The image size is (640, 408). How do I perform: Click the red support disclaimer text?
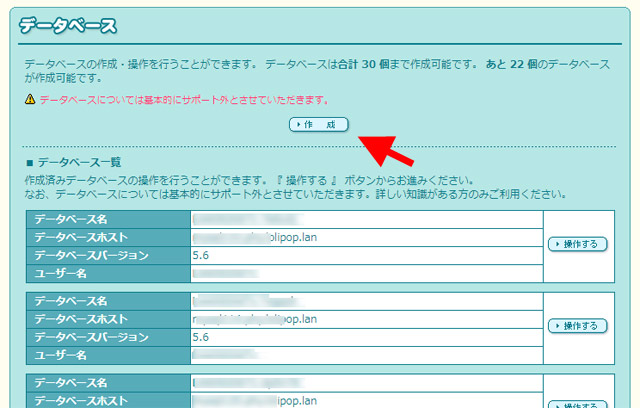183,100
